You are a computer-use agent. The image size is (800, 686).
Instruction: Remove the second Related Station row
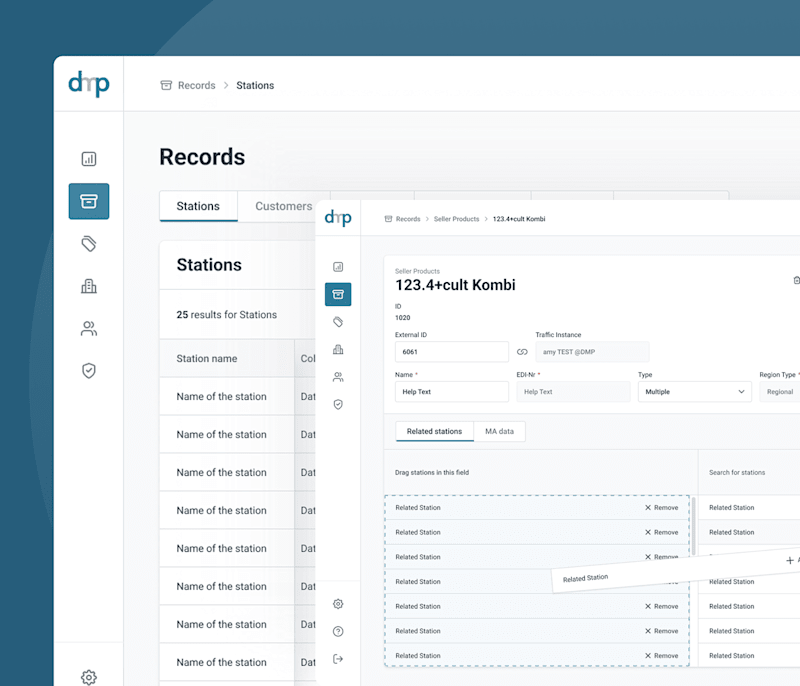[661, 532]
